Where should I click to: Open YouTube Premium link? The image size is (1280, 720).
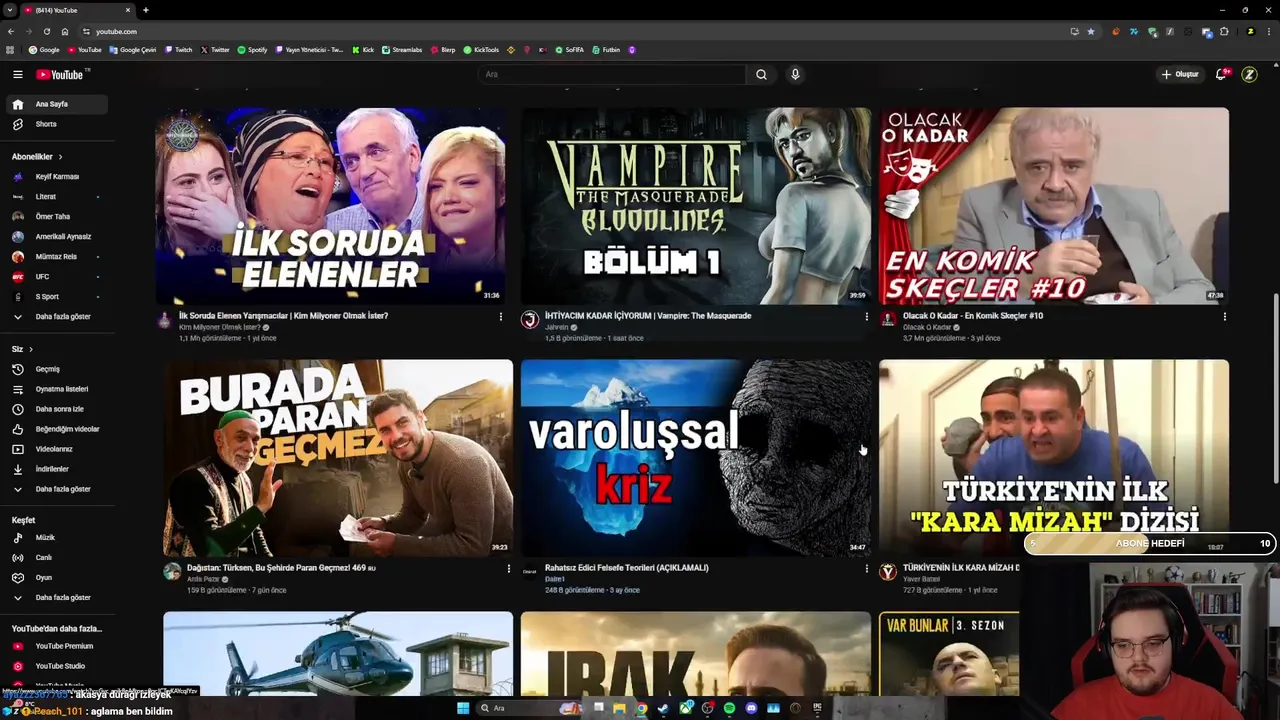[x=56, y=646]
